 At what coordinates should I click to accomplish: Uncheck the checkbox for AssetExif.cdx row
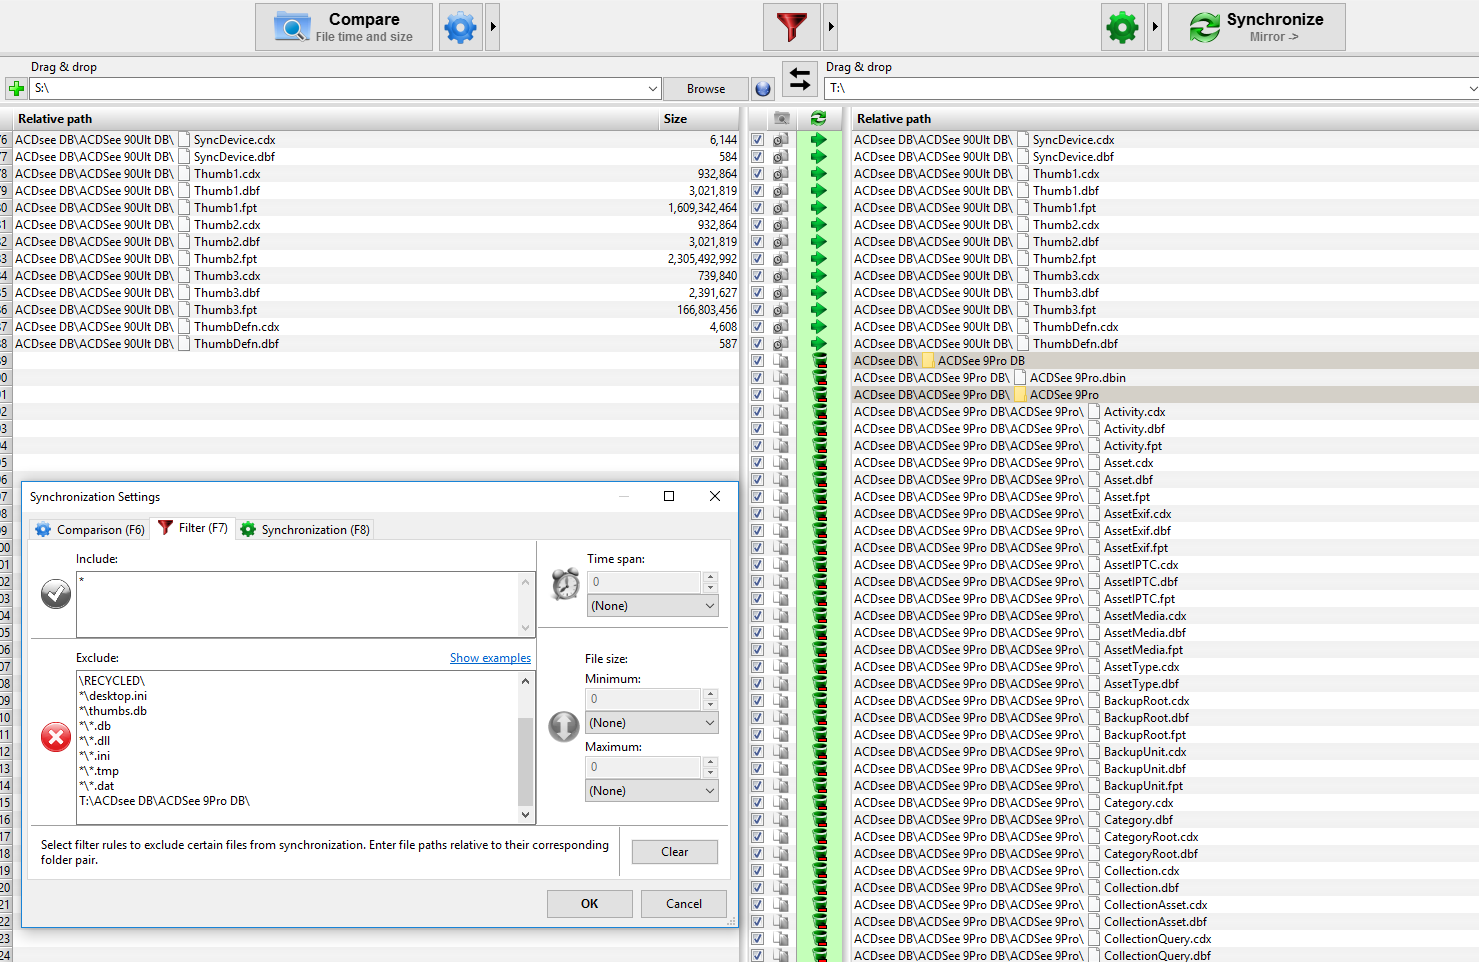(757, 514)
